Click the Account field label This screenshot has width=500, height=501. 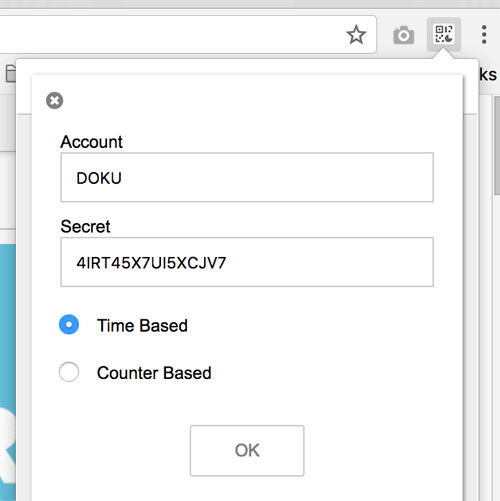tap(91, 142)
